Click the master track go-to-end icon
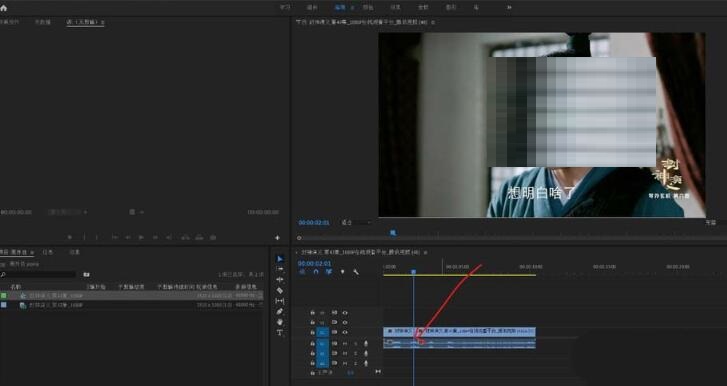Screen dimensions: 727x386 [x=378, y=372]
